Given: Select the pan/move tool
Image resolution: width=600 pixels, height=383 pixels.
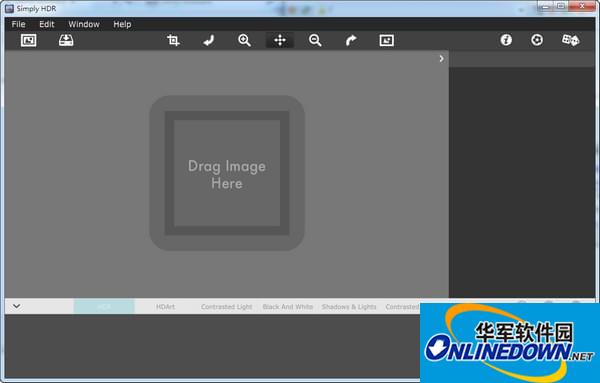Looking at the screenshot, I should (x=280, y=40).
